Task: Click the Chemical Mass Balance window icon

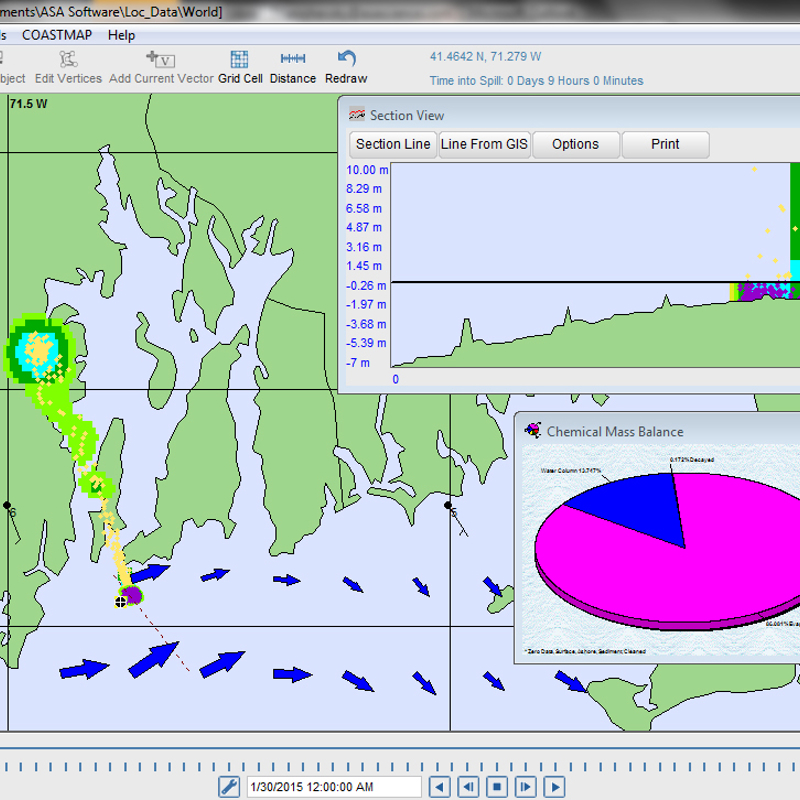Action: point(532,431)
